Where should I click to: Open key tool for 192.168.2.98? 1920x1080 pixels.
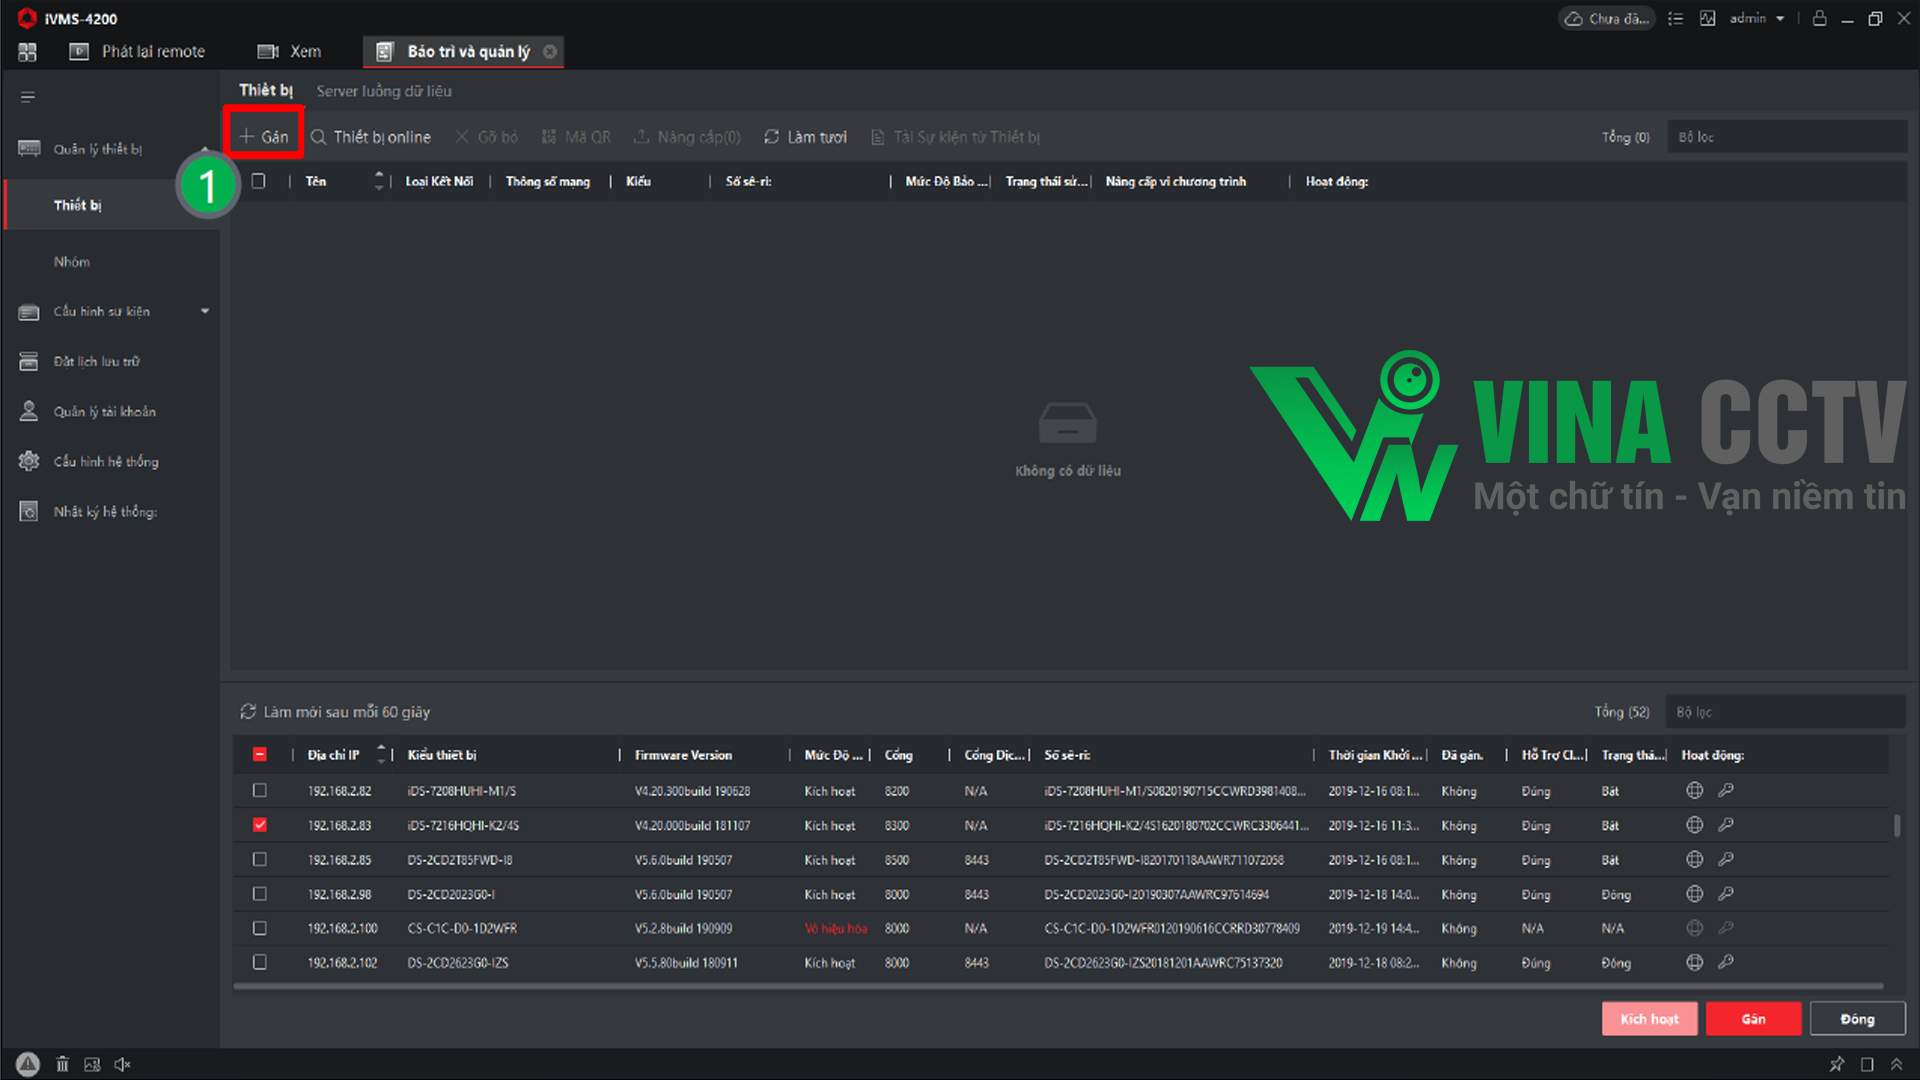click(1726, 894)
